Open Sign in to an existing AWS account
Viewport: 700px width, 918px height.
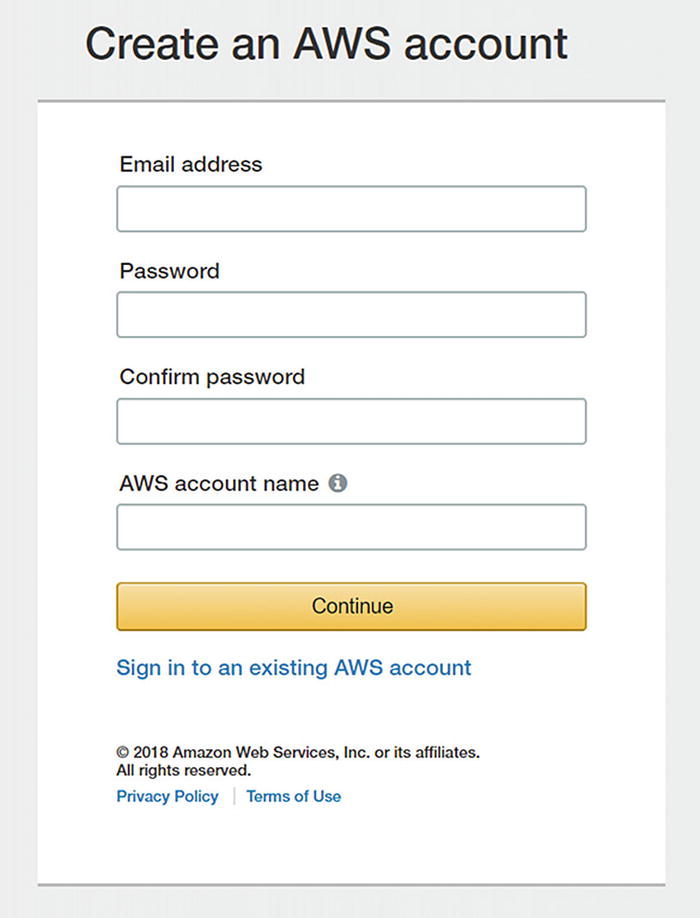(x=294, y=667)
